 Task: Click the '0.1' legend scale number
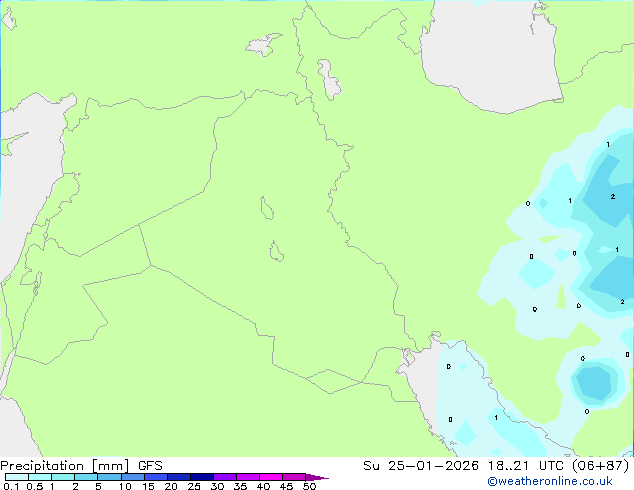11,486
